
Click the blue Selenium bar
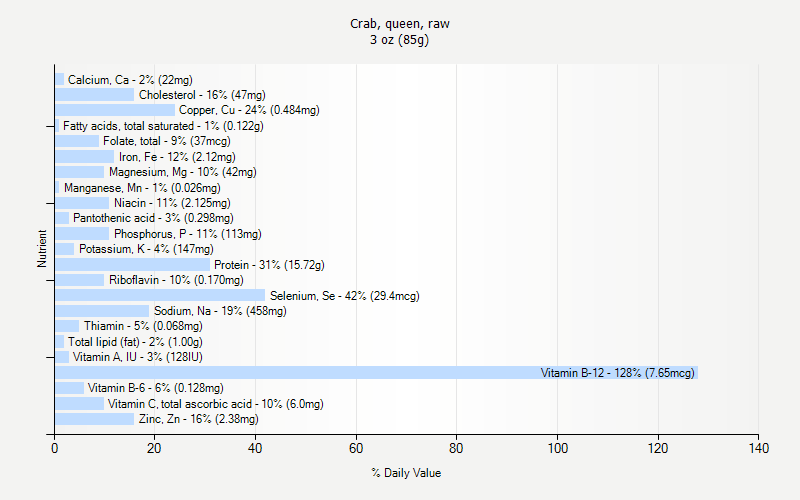tap(160, 295)
